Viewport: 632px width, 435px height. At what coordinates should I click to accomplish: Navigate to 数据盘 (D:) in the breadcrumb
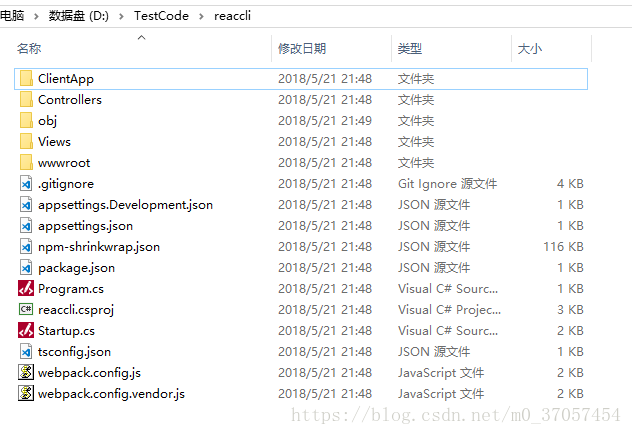point(79,16)
